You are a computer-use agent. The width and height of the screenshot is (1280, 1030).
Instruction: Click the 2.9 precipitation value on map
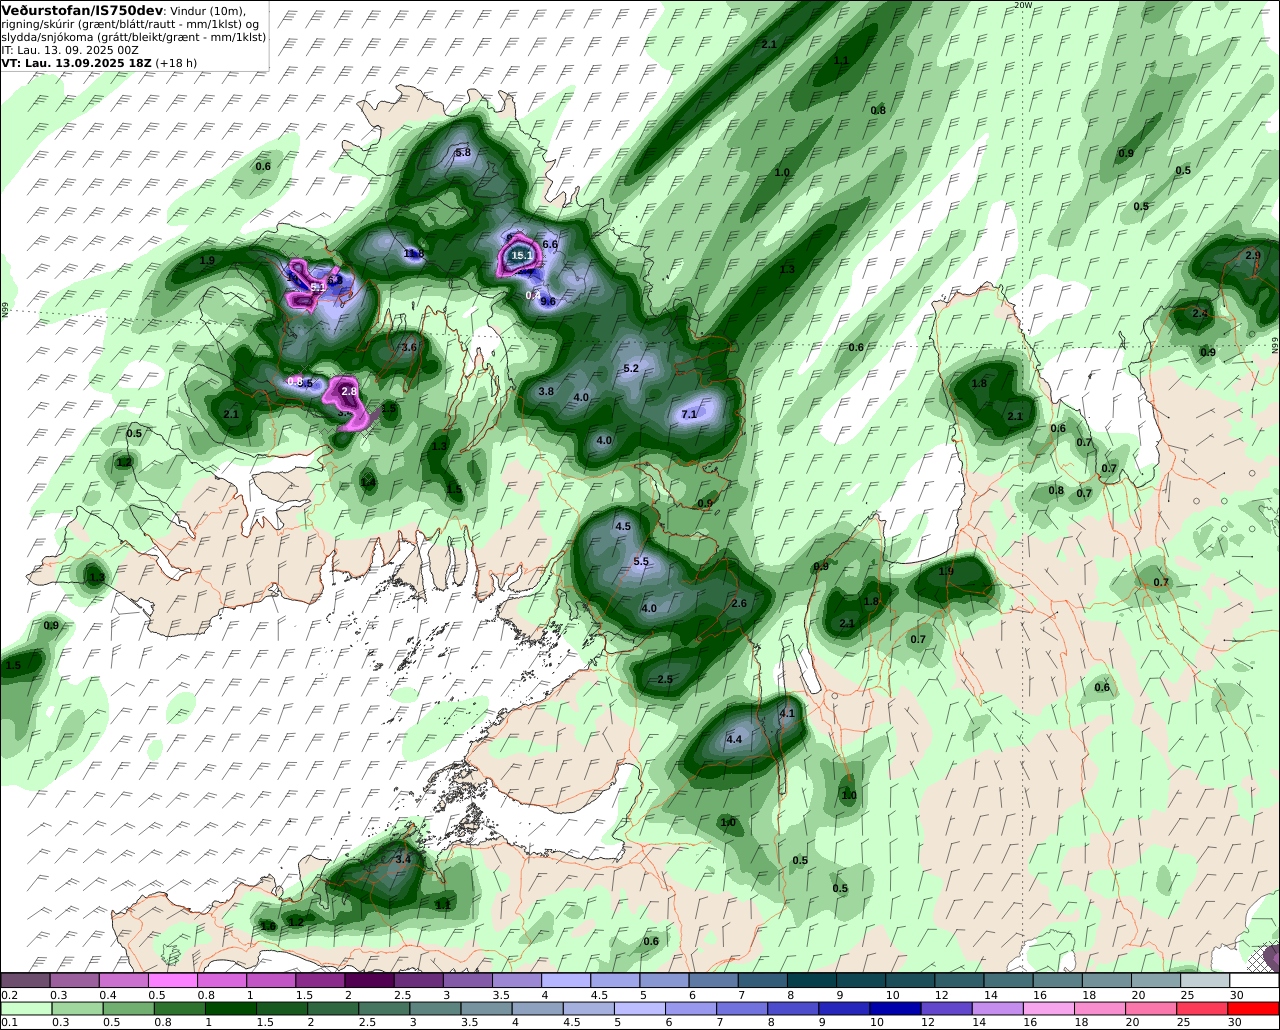1253,256
